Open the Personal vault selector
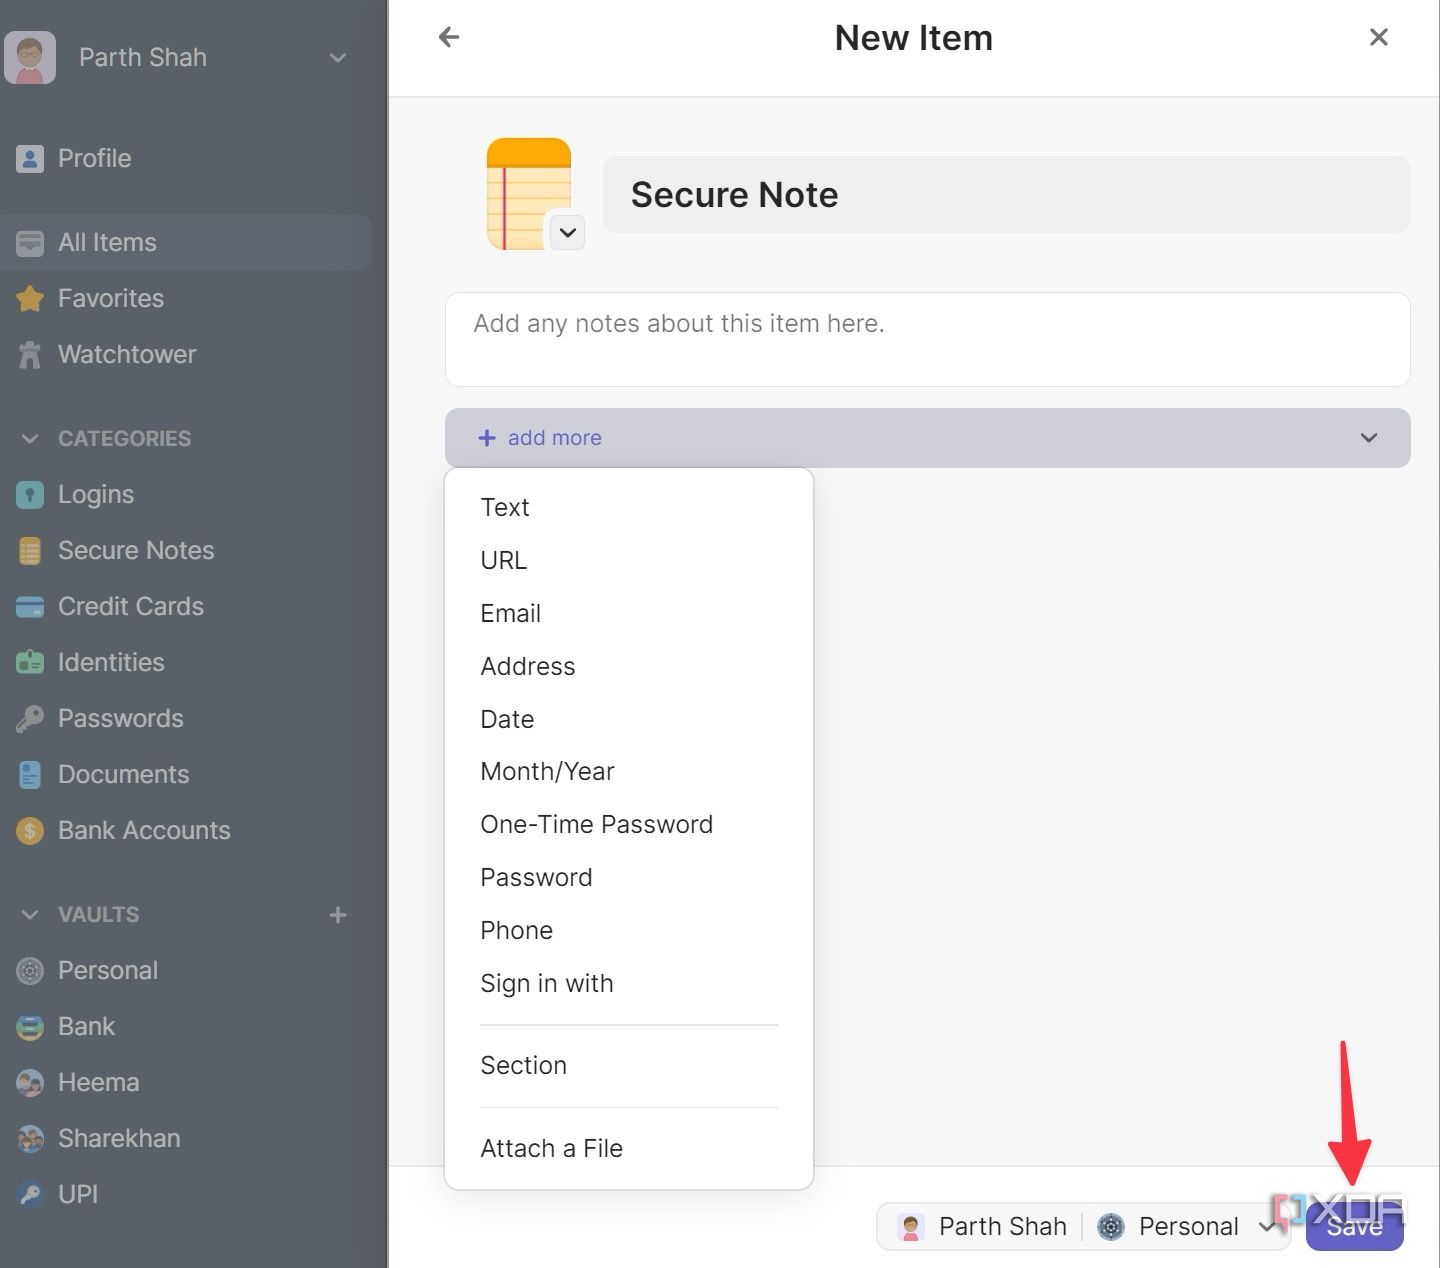1440x1268 pixels. click(1188, 1226)
